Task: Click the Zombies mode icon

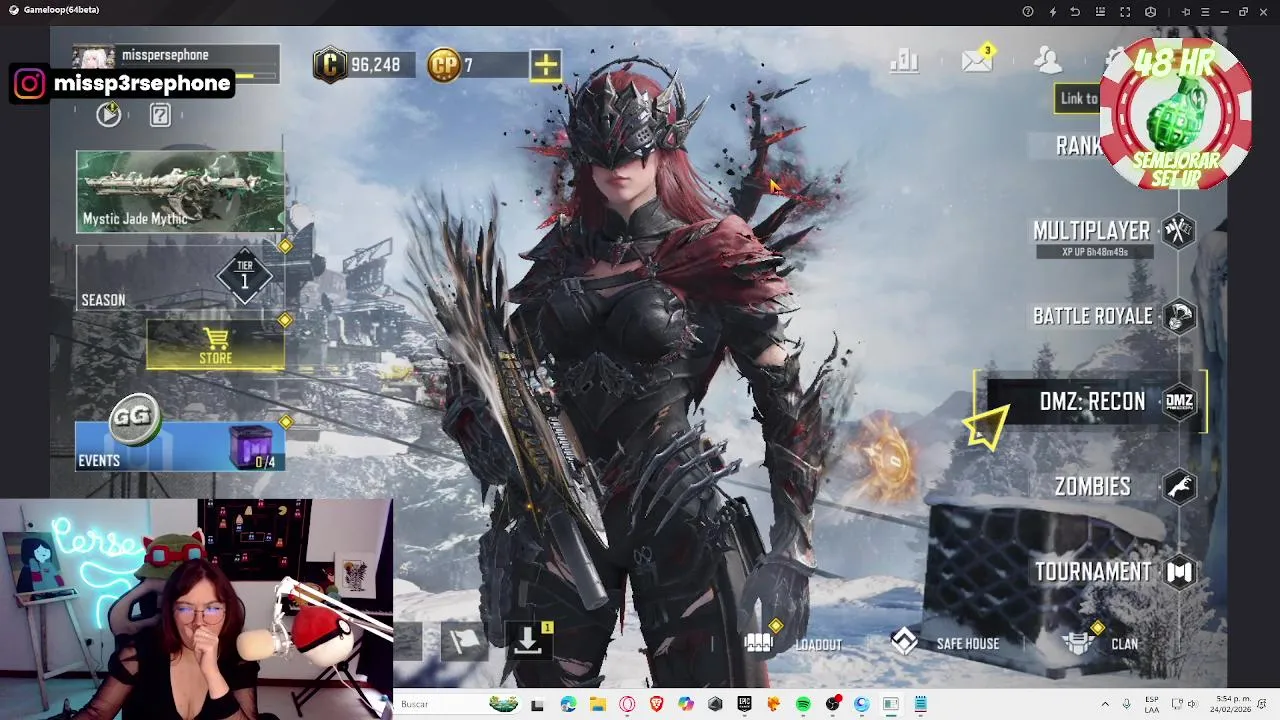Action: 1180,487
